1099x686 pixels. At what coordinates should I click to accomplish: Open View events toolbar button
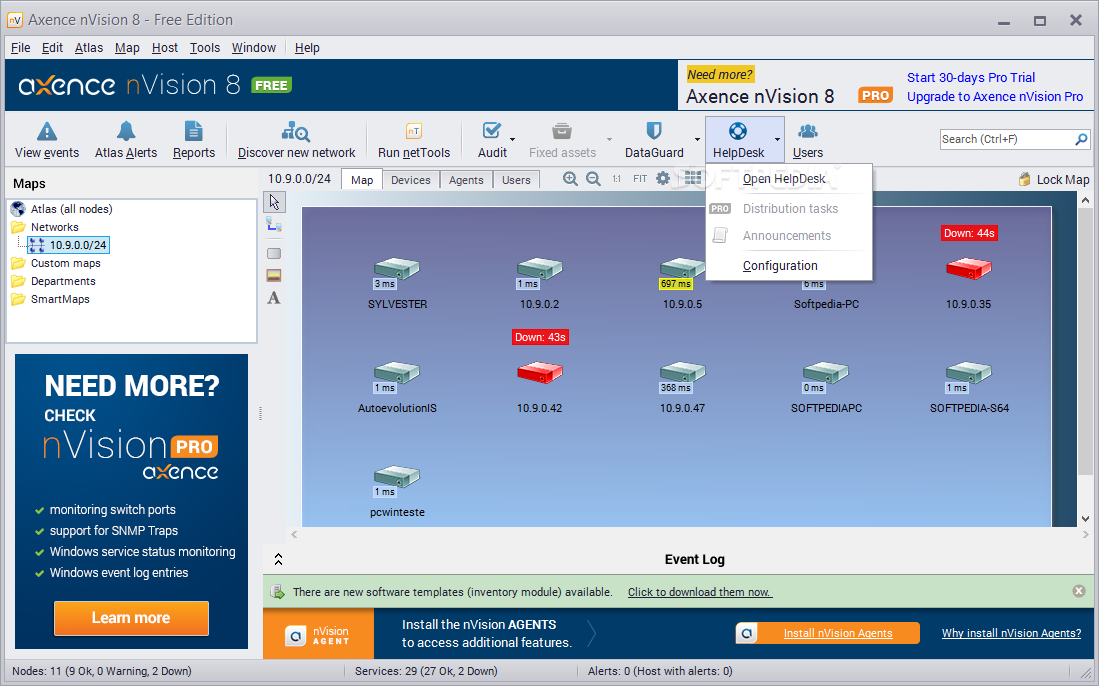tap(47, 140)
